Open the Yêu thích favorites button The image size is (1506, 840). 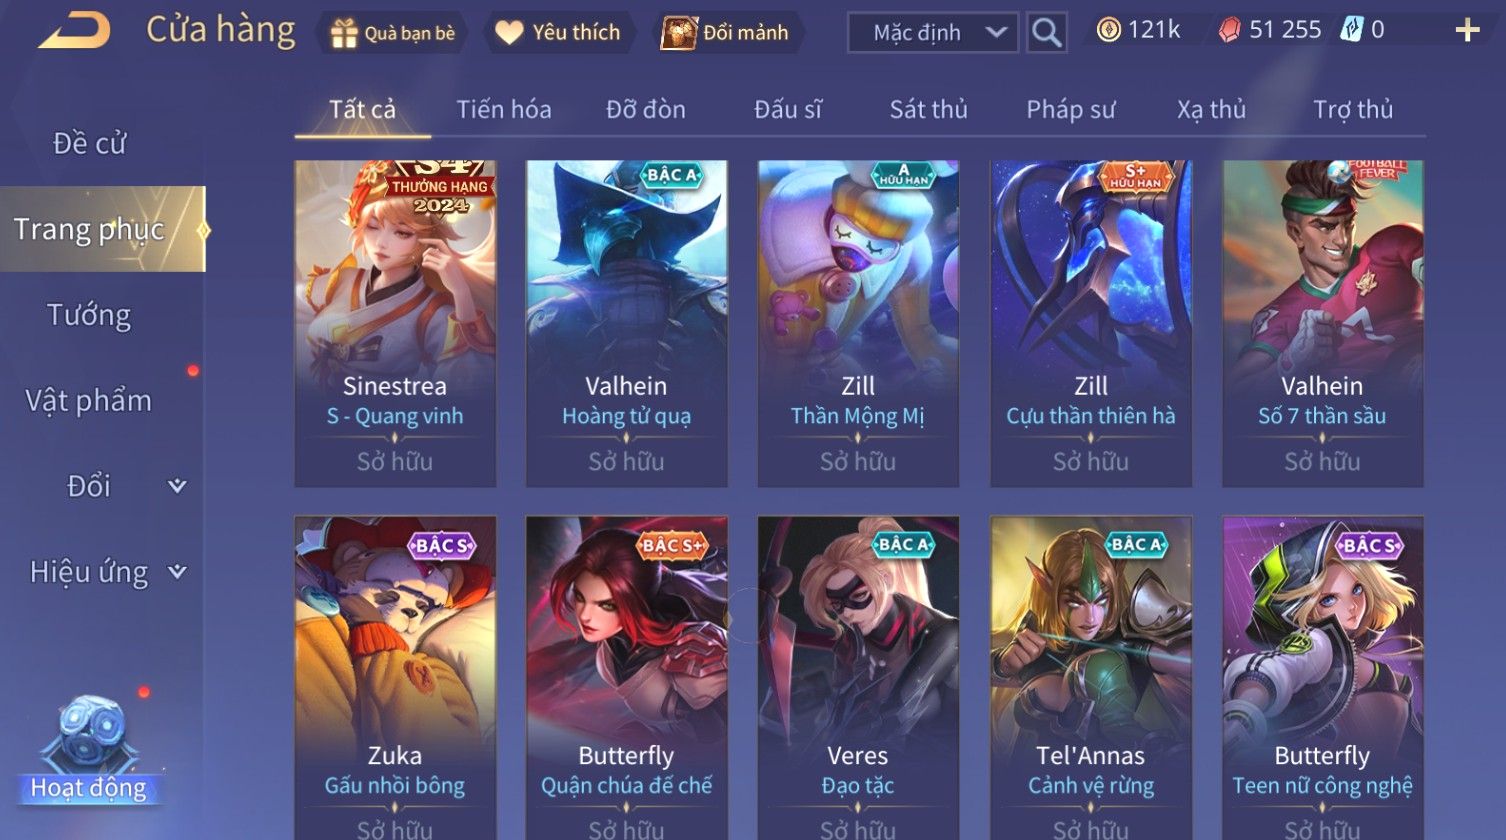[558, 33]
